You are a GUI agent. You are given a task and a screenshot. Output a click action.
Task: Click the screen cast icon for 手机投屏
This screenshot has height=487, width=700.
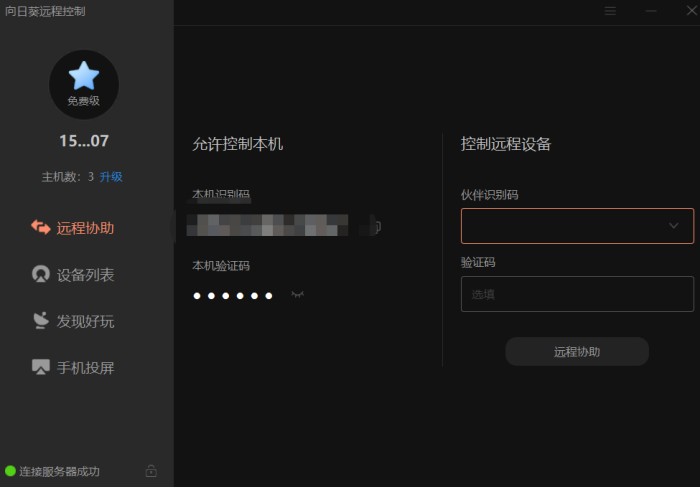coord(41,366)
